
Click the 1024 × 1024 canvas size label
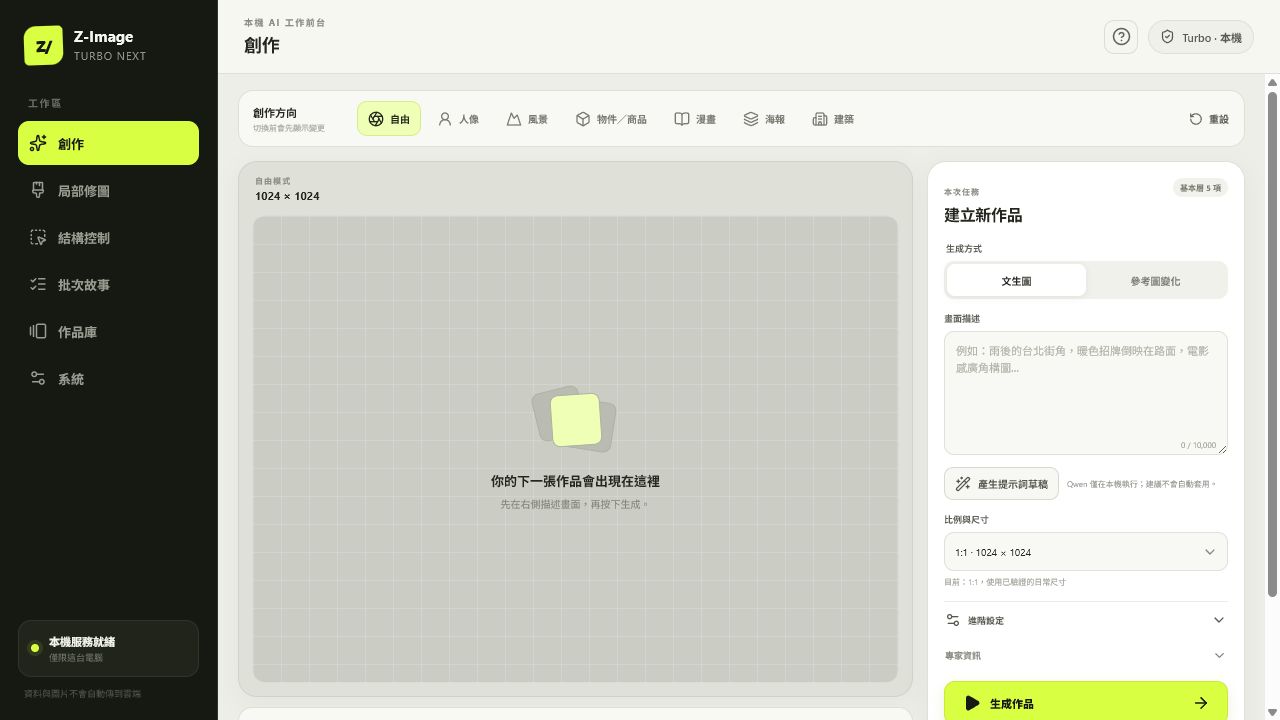pyautogui.click(x=287, y=196)
